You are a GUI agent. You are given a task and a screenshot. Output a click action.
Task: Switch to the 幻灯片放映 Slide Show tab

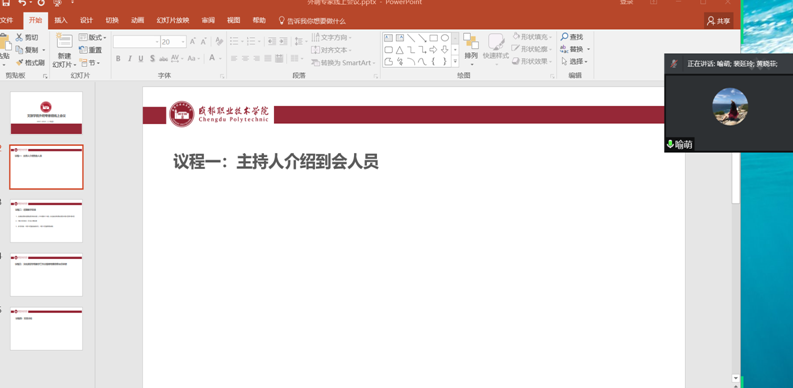pyautogui.click(x=172, y=21)
